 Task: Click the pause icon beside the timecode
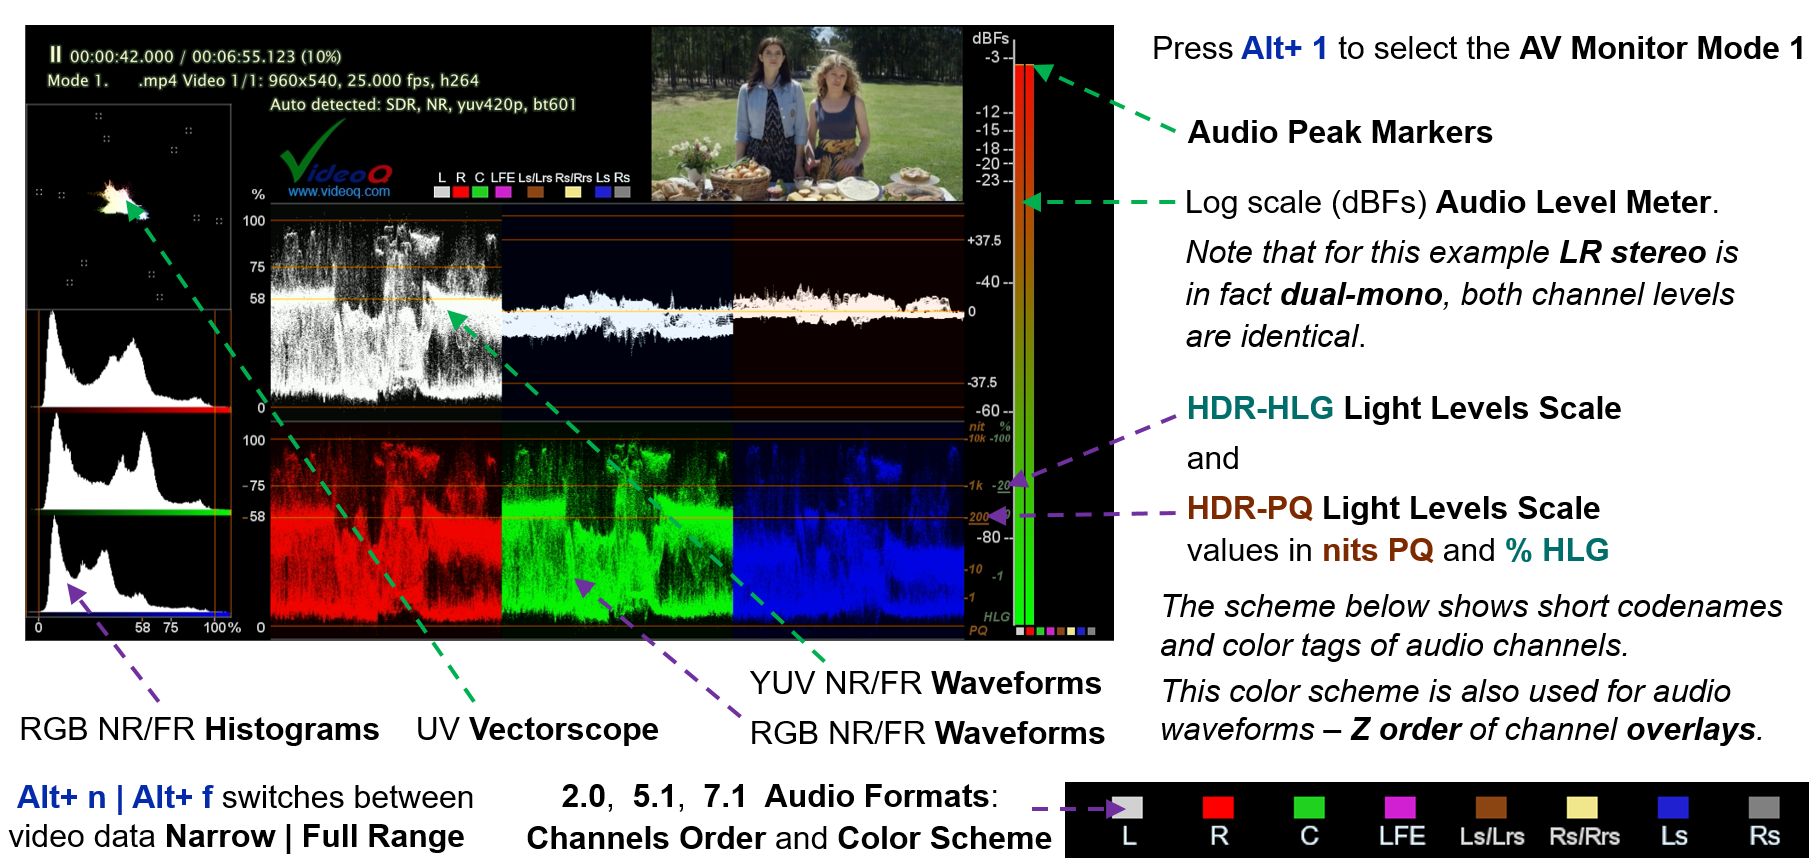[56, 55]
